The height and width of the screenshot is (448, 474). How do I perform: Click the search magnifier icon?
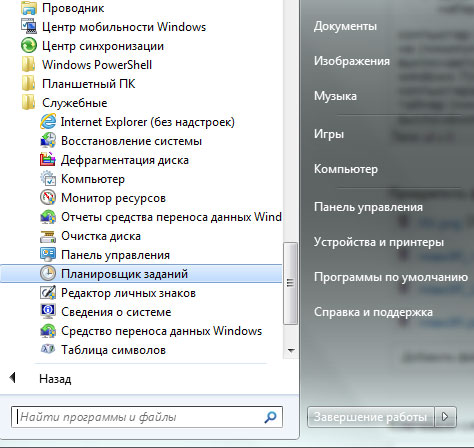[270, 417]
